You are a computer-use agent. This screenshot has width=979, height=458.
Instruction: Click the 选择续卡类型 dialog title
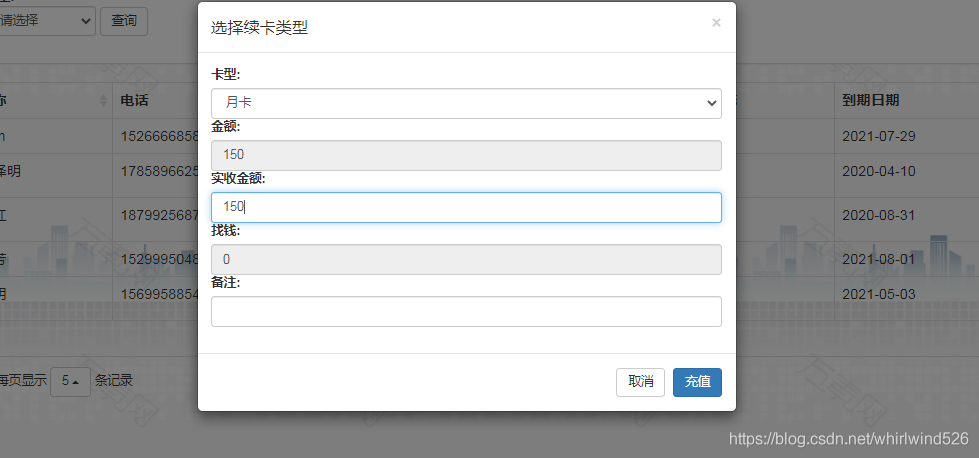[259, 28]
